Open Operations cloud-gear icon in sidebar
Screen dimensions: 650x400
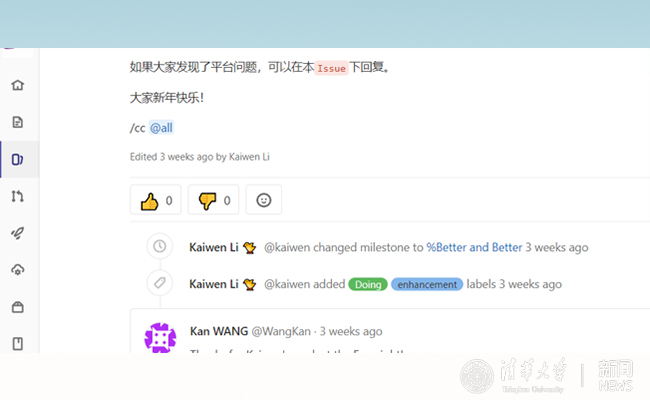(17, 270)
